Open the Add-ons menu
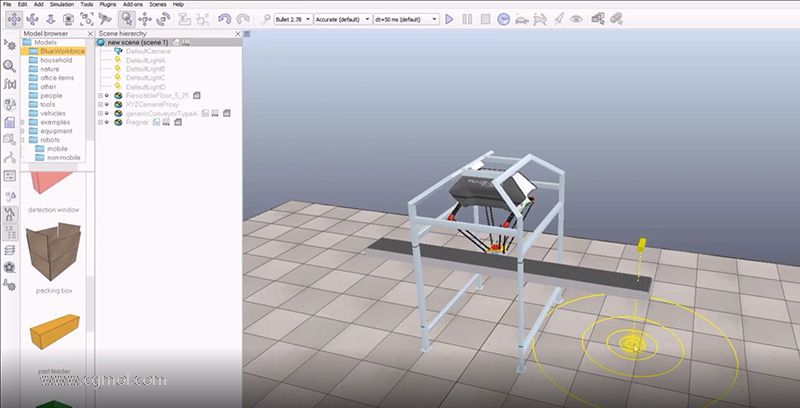 pos(133,4)
